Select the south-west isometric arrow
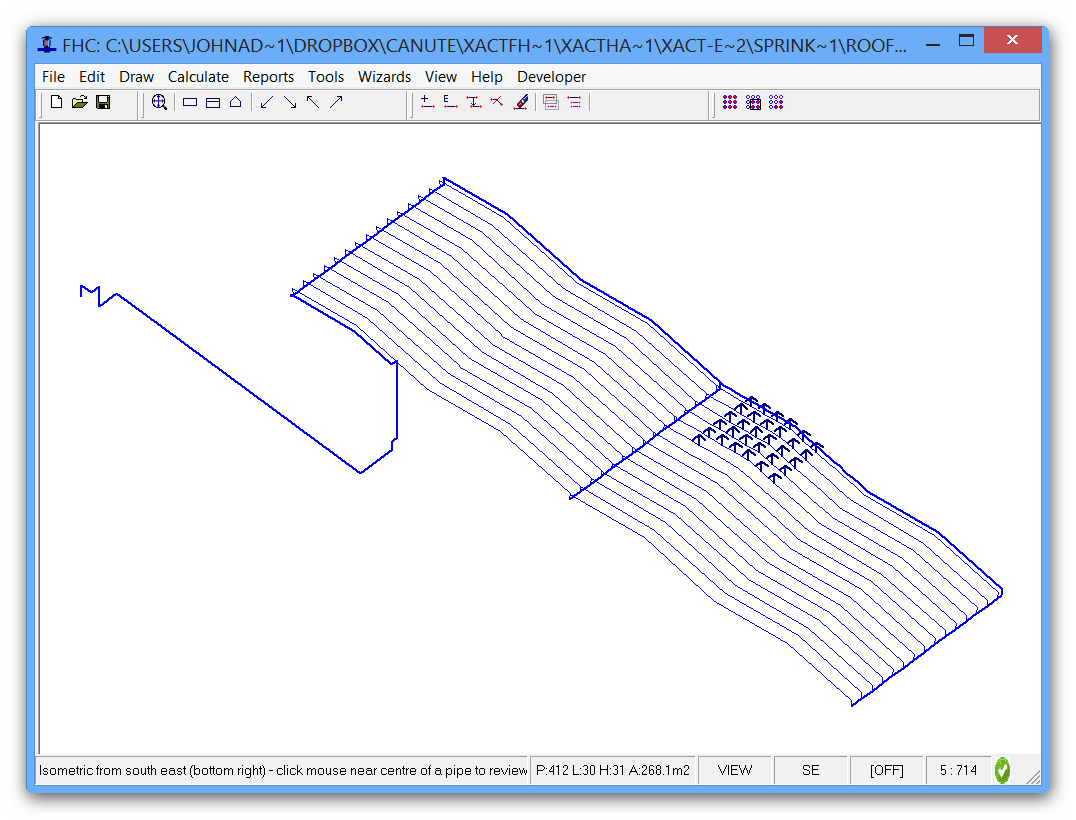Screen dimensions: 1076x820 point(266,102)
